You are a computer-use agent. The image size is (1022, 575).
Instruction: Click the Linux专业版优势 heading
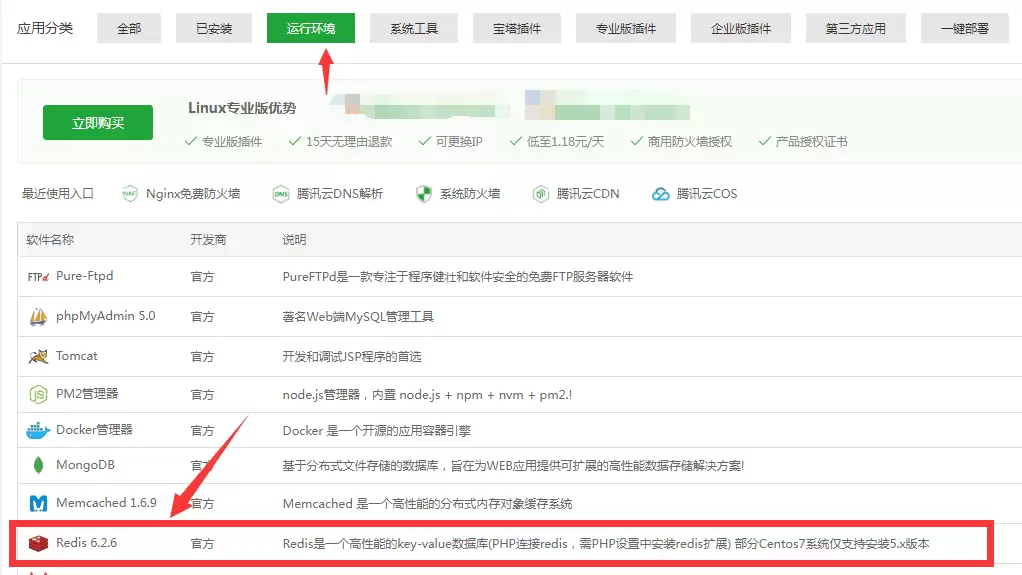pyautogui.click(x=242, y=108)
